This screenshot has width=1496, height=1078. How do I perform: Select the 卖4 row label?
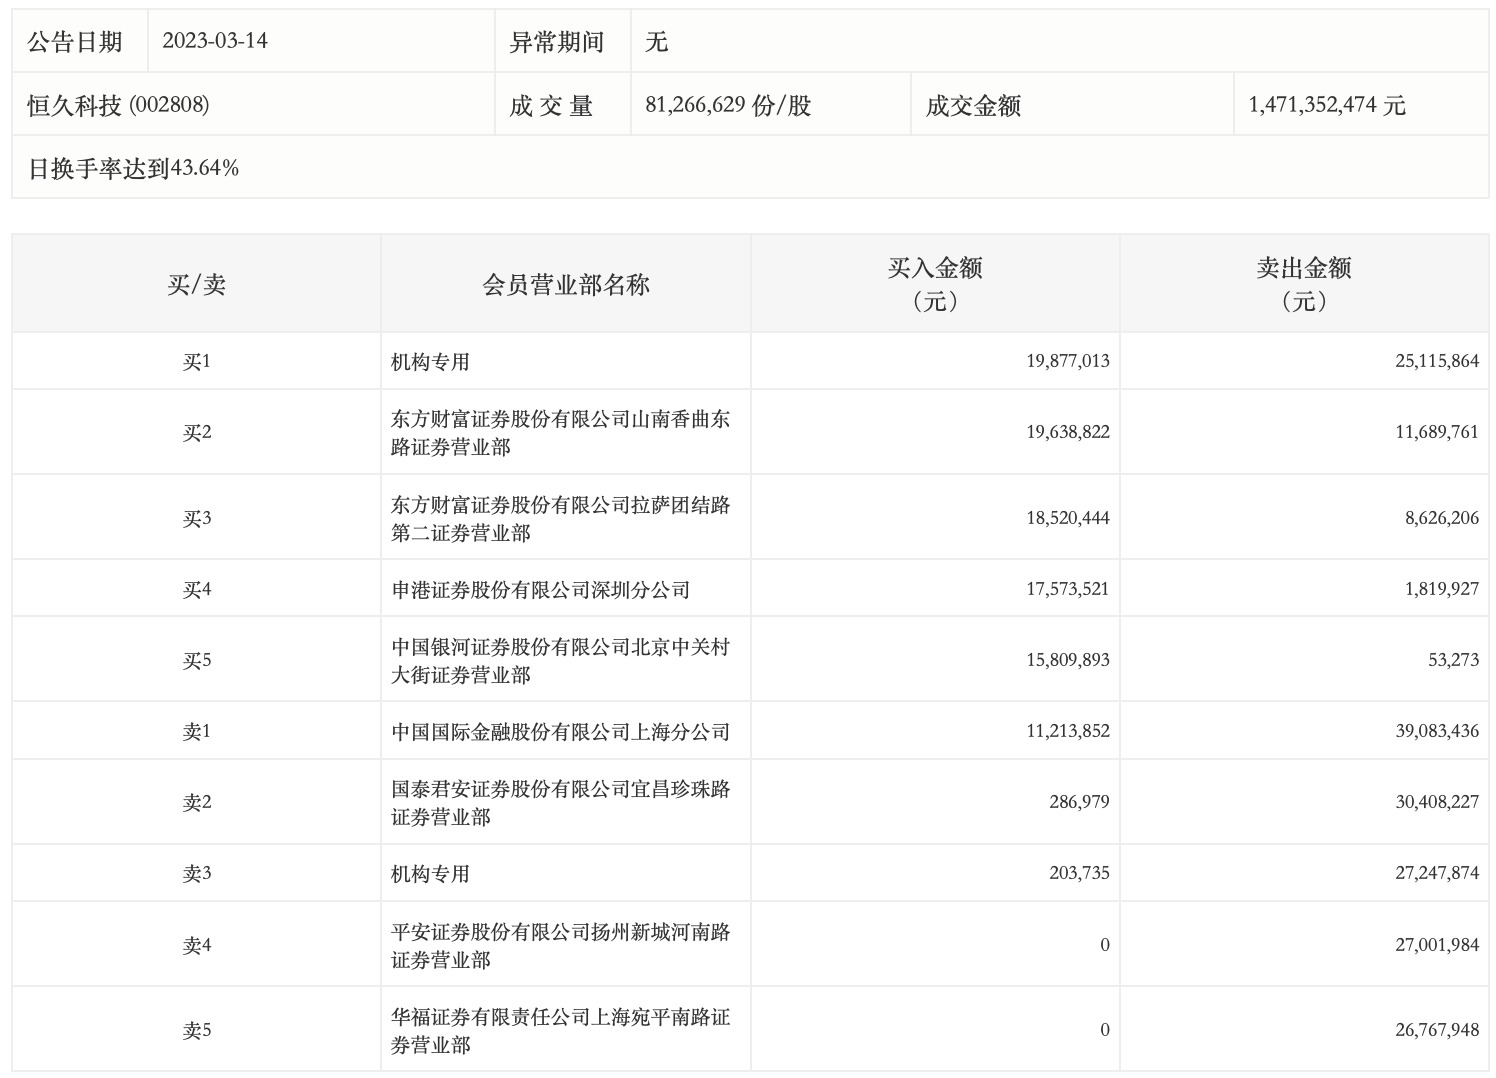pyautogui.click(x=196, y=946)
